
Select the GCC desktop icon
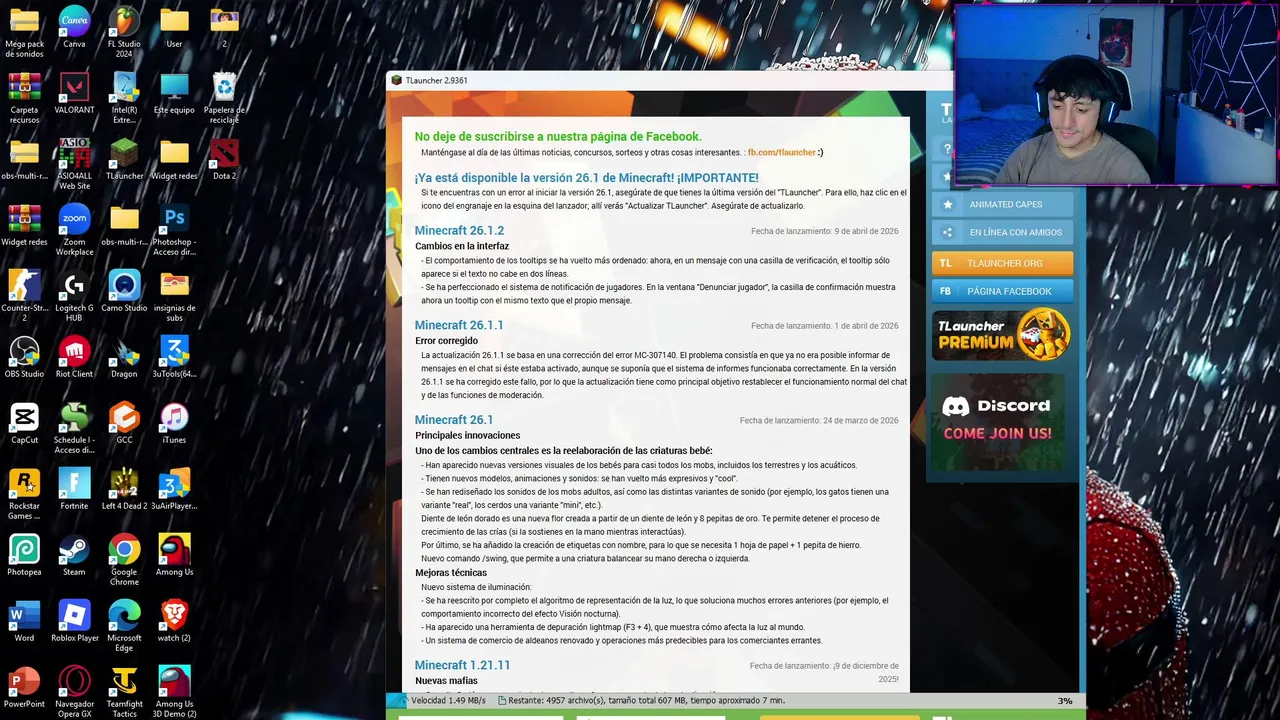pyautogui.click(x=124, y=424)
